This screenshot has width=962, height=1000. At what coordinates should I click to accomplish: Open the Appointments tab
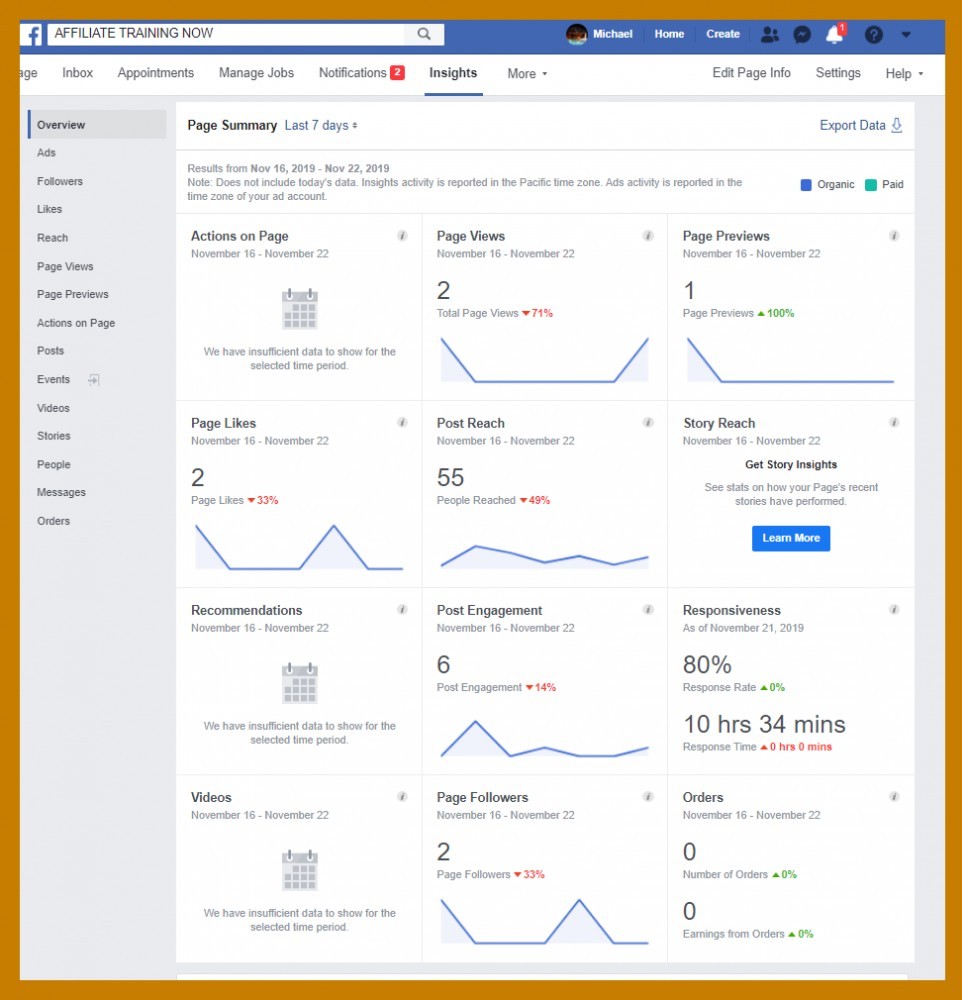156,73
